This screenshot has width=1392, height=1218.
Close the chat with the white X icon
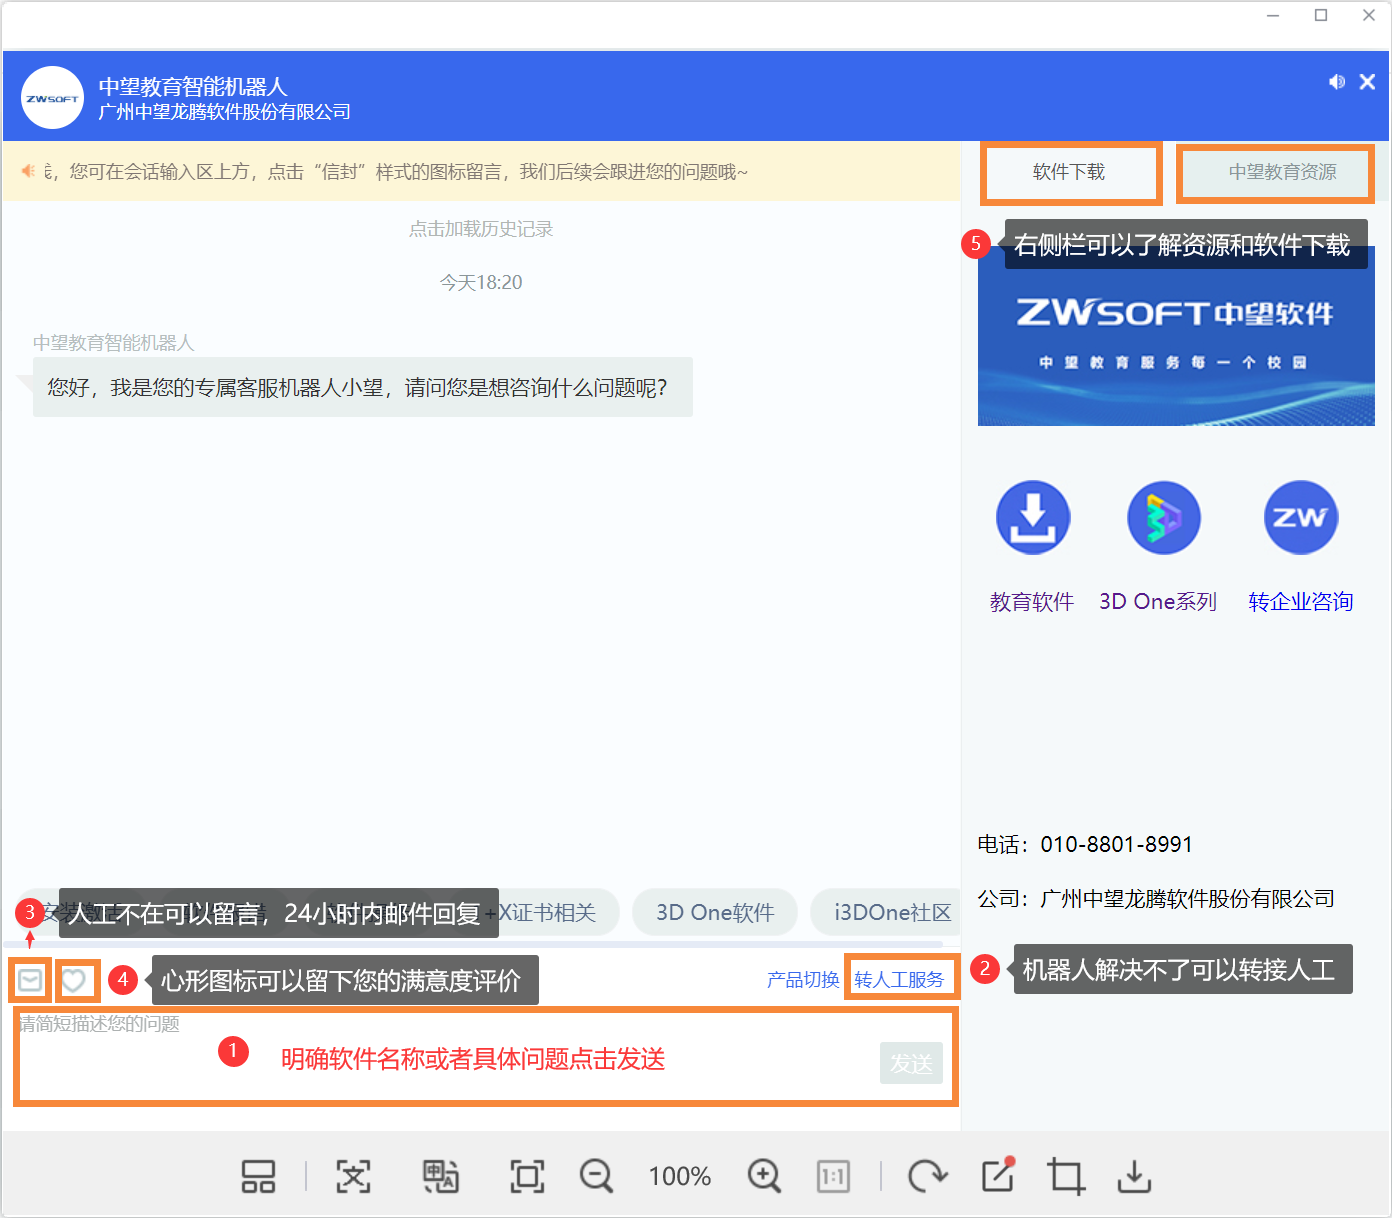click(x=1367, y=82)
